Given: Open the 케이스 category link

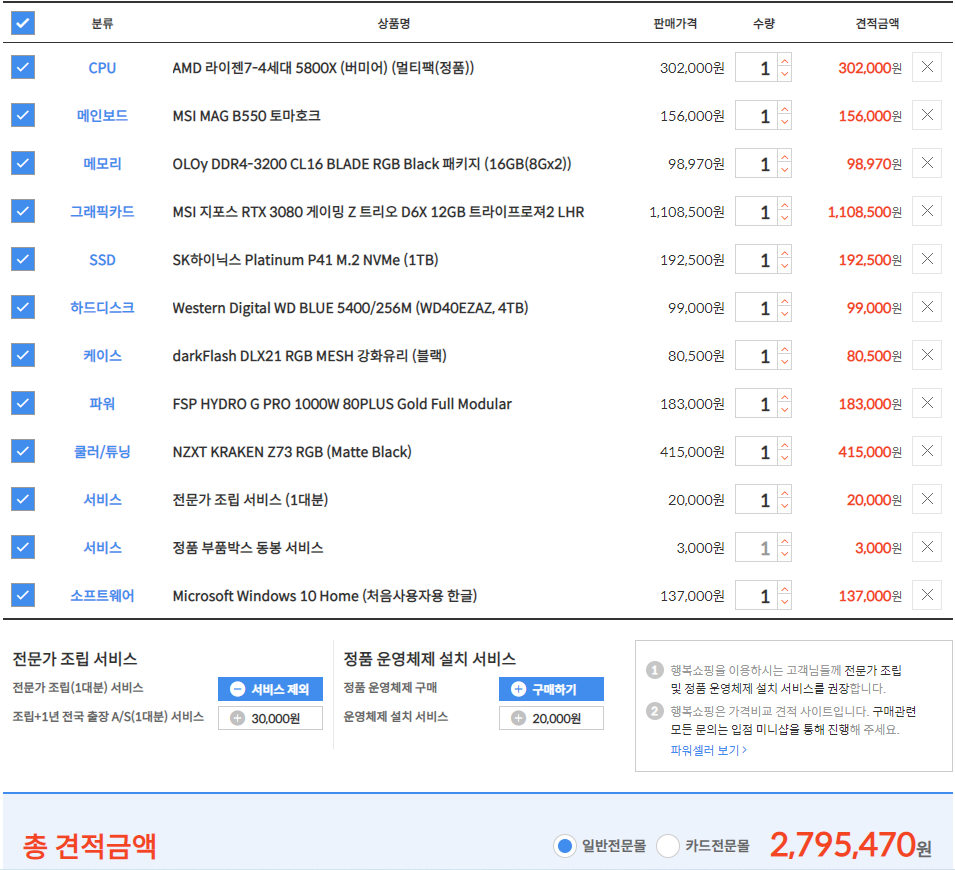Looking at the screenshot, I should coord(102,356).
